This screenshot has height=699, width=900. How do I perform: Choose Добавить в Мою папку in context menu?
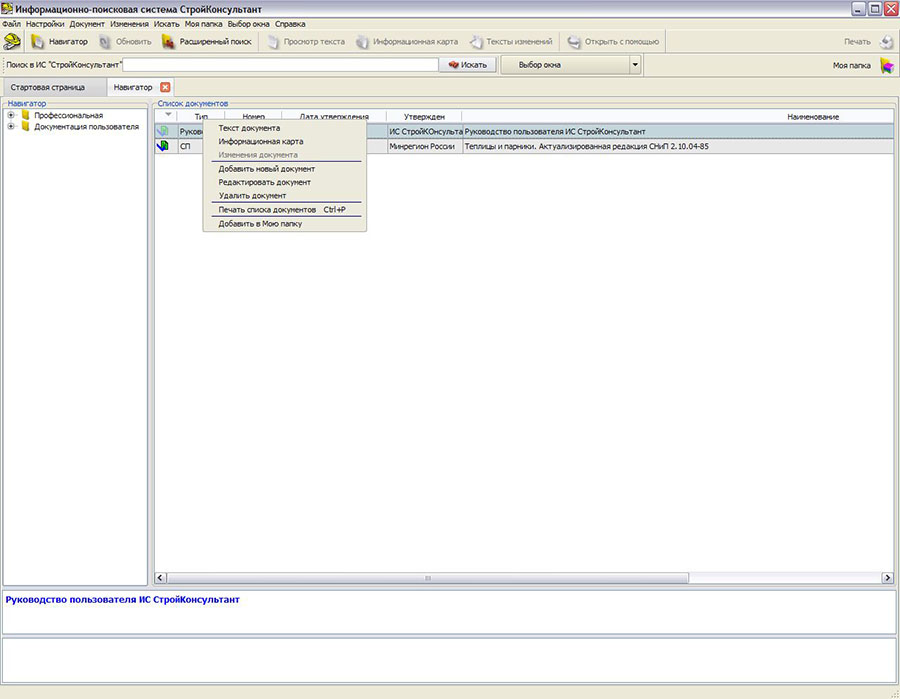pyautogui.click(x=285, y=224)
